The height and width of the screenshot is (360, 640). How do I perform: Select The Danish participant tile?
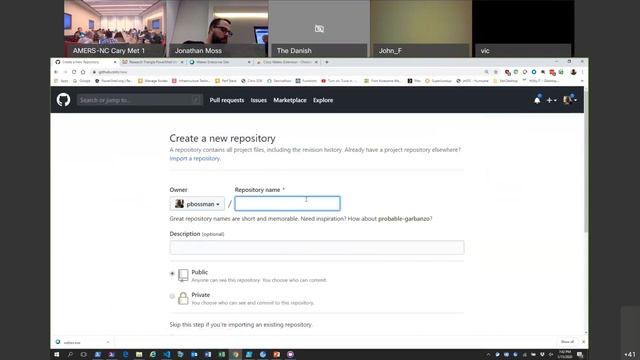pos(319,28)
